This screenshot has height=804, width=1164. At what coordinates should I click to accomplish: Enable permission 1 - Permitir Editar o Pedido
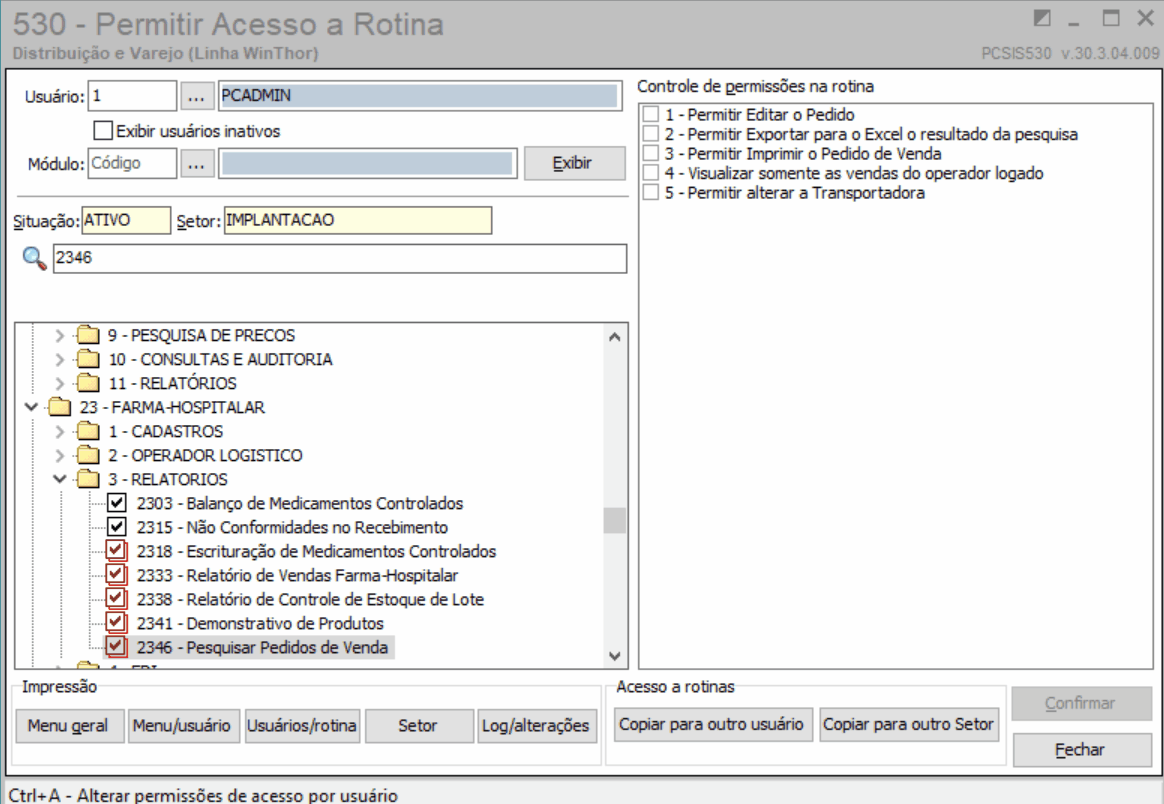pos(651,114)
